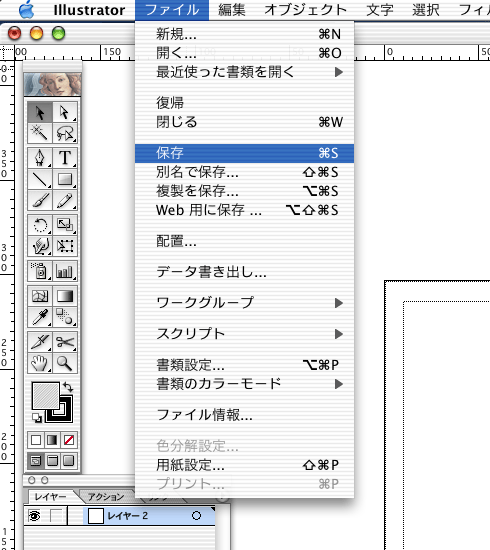This screenshot has height=550, width=490.
Task: Choose 別名で保存... menu item
Action: 244,172
